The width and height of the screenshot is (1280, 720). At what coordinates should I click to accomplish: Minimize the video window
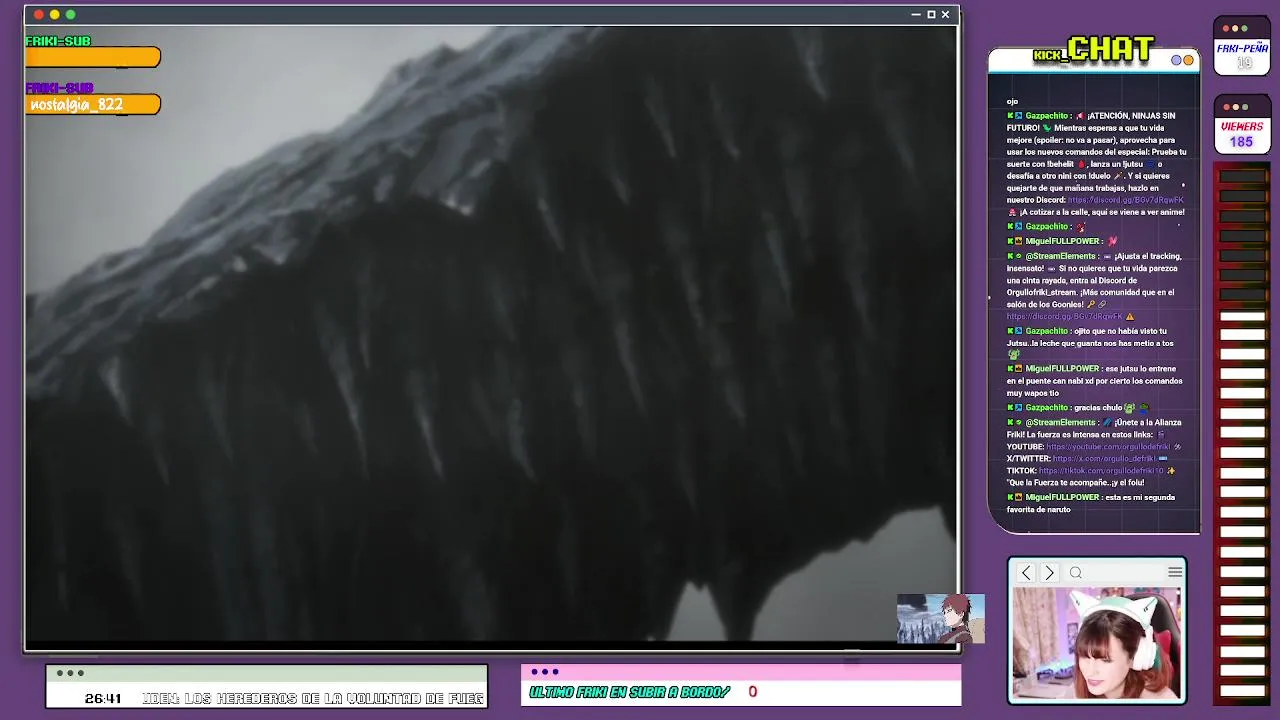(x=915, y=14)
